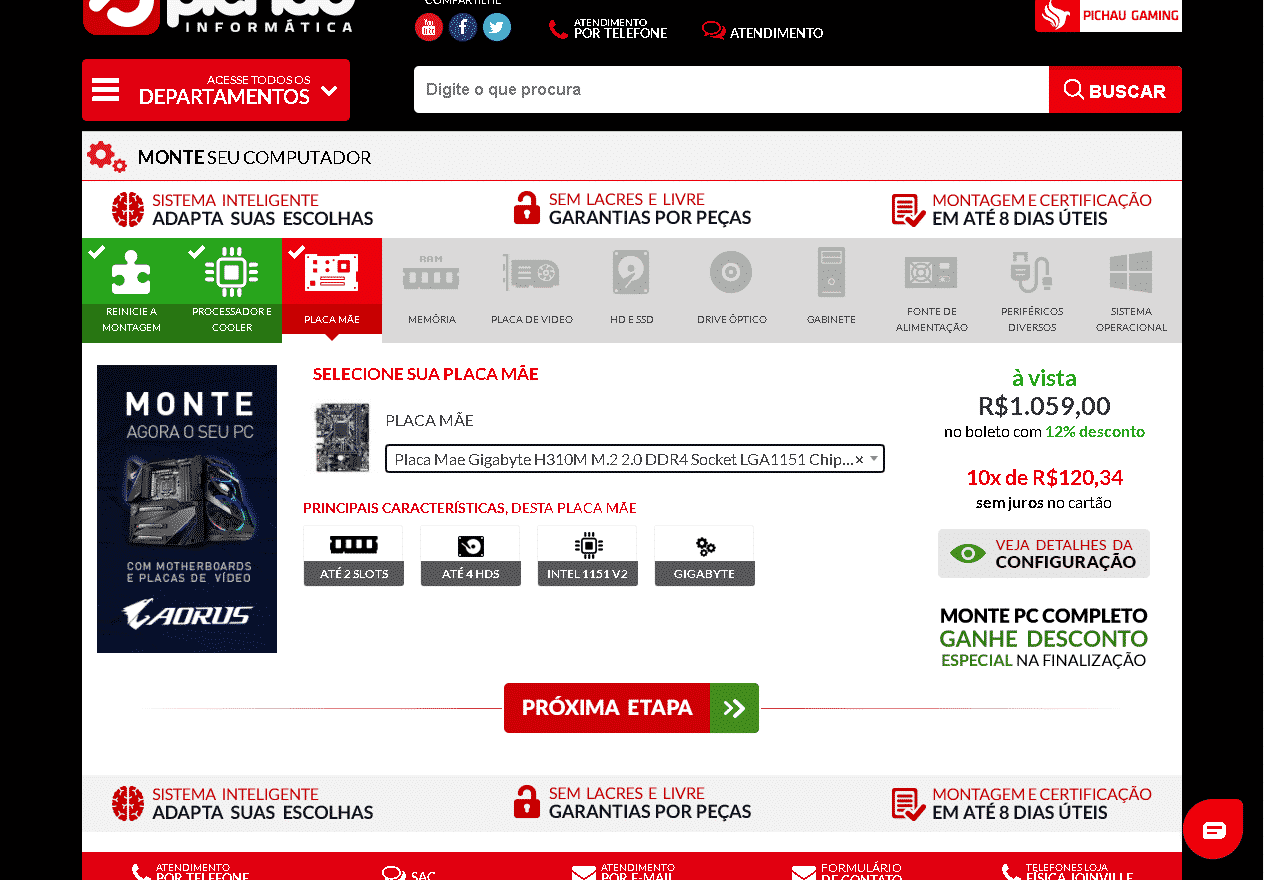Viewport: 1264px width, 880px height.
Task: Click the chat bubbles Atendimento icon
Action: [713, 31]
